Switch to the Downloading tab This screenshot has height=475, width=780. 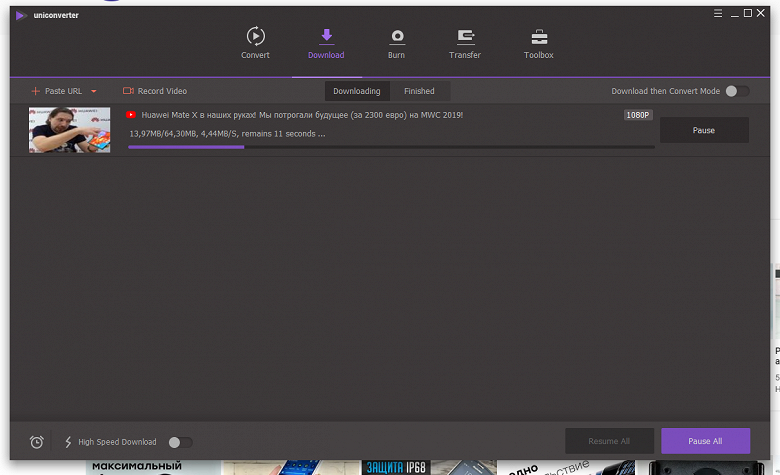(357, 91)
